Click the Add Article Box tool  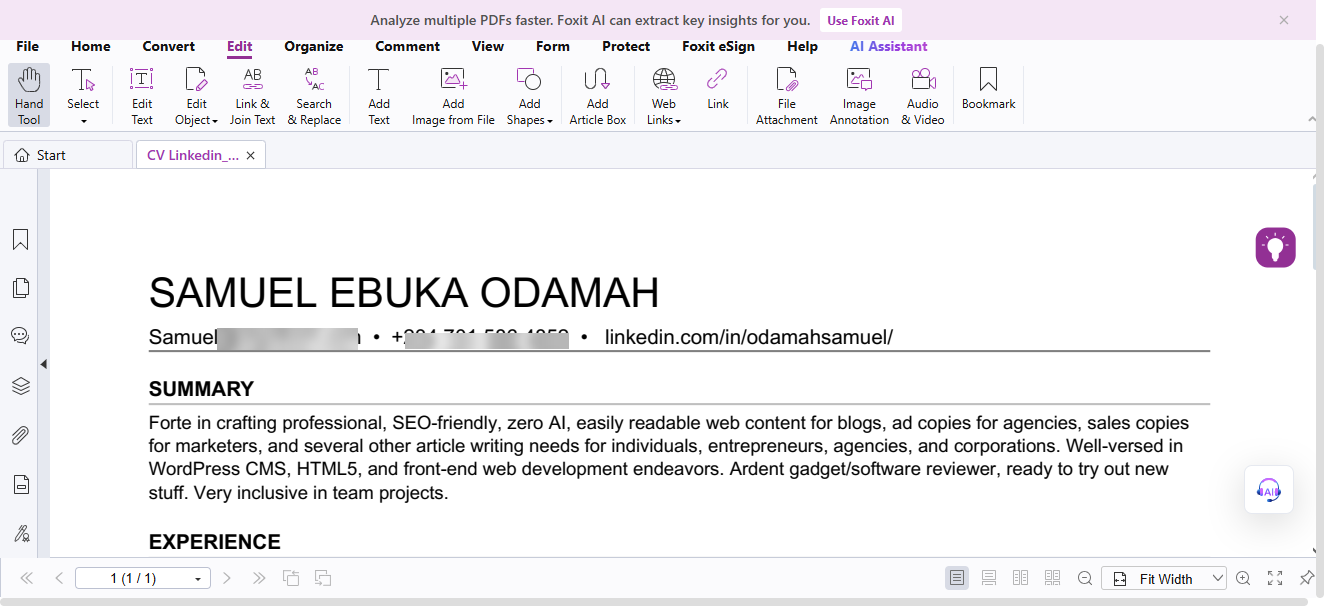click(x=597, y=96)
